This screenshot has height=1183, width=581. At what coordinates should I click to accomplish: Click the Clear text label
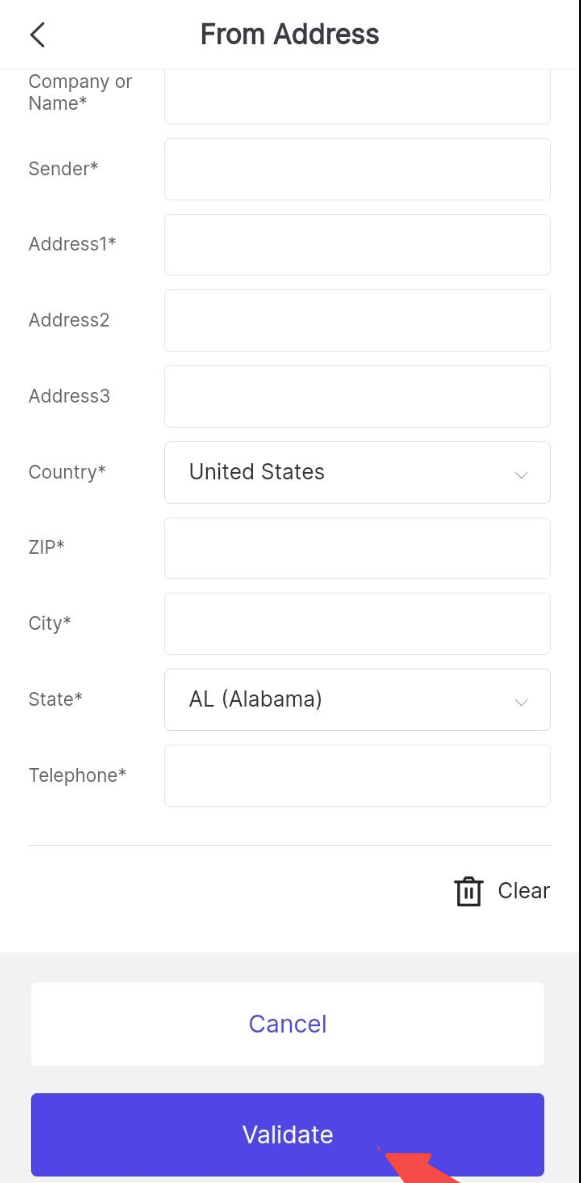tap(524, 890)
